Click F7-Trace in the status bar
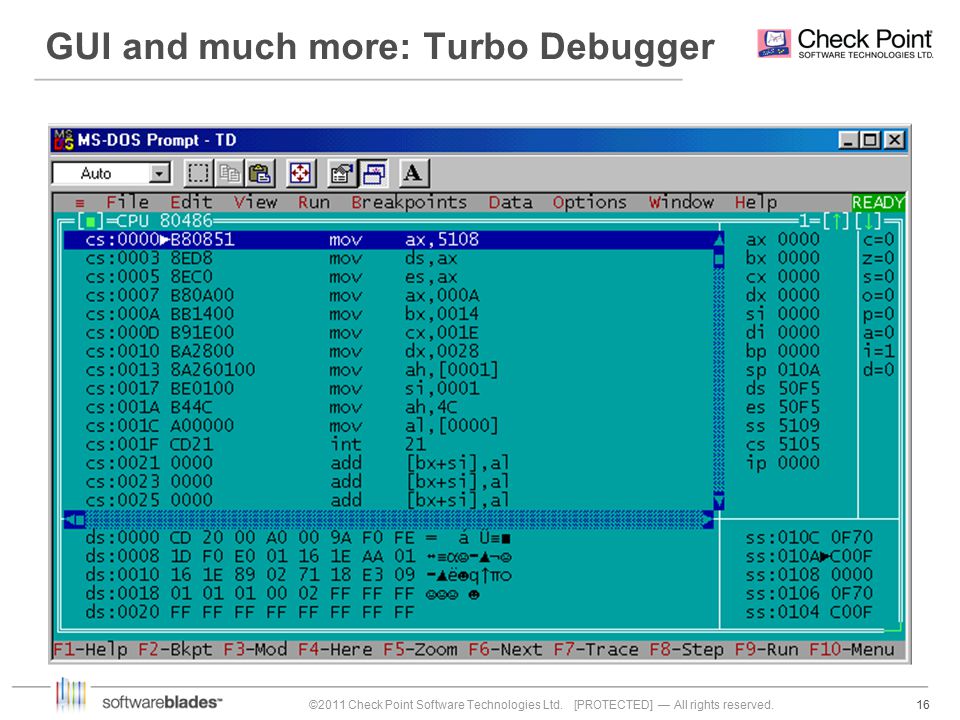The height and width of the screenshot is (720, 960). point(596,649)
